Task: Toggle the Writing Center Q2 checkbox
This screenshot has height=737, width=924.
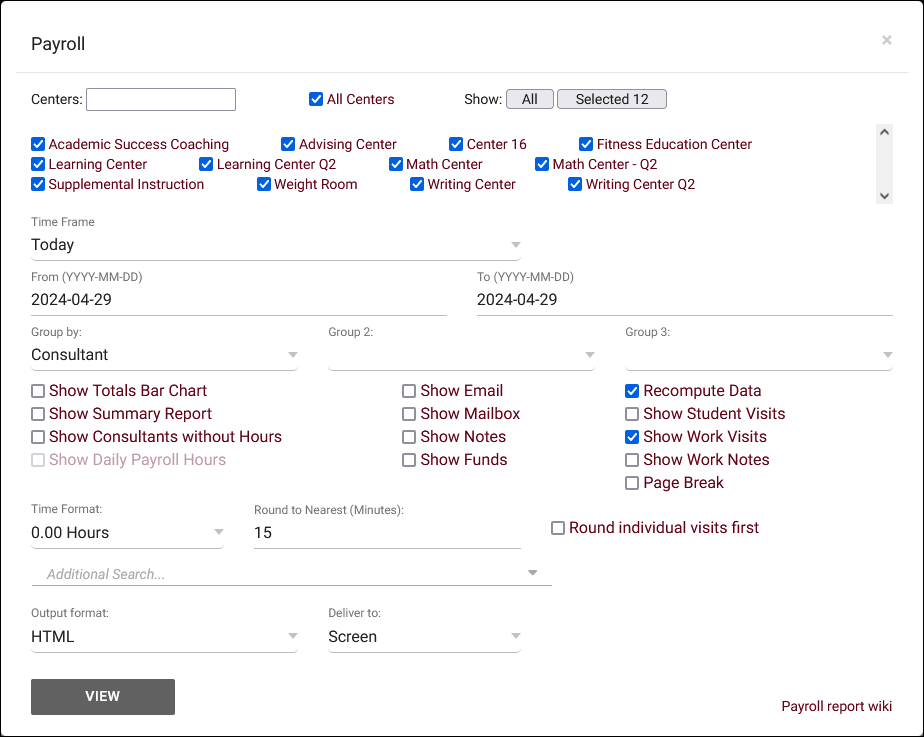Action: tap(575, 184)
